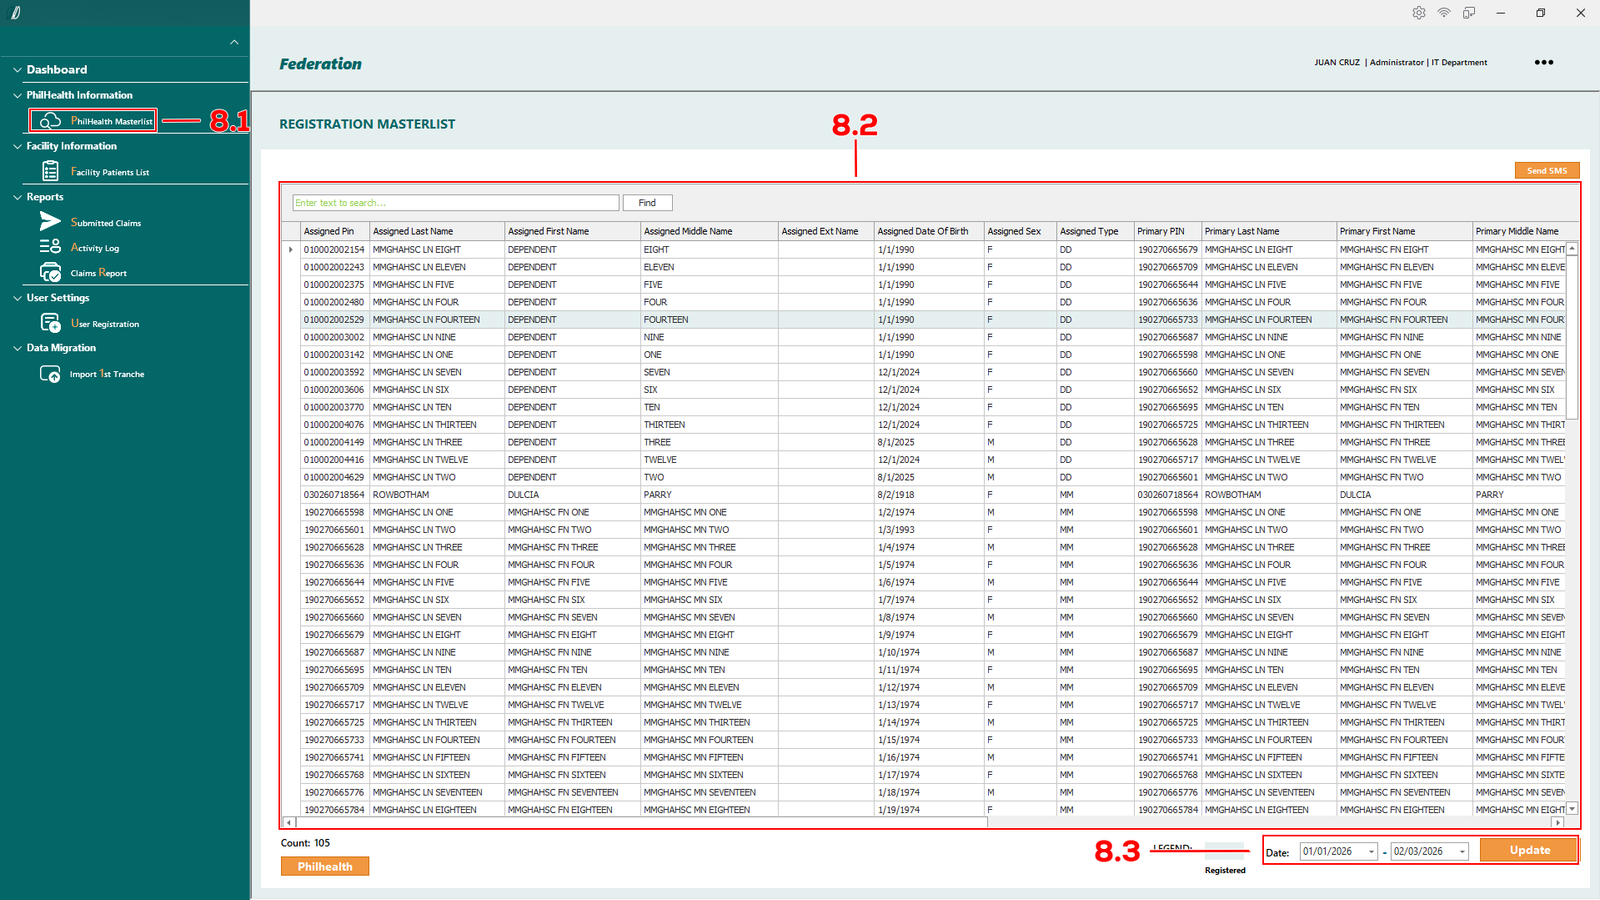Click the three-dots more options menu
This screenshot has height=900, width=1600.
pyautogui.click(x=1544, y=62)
